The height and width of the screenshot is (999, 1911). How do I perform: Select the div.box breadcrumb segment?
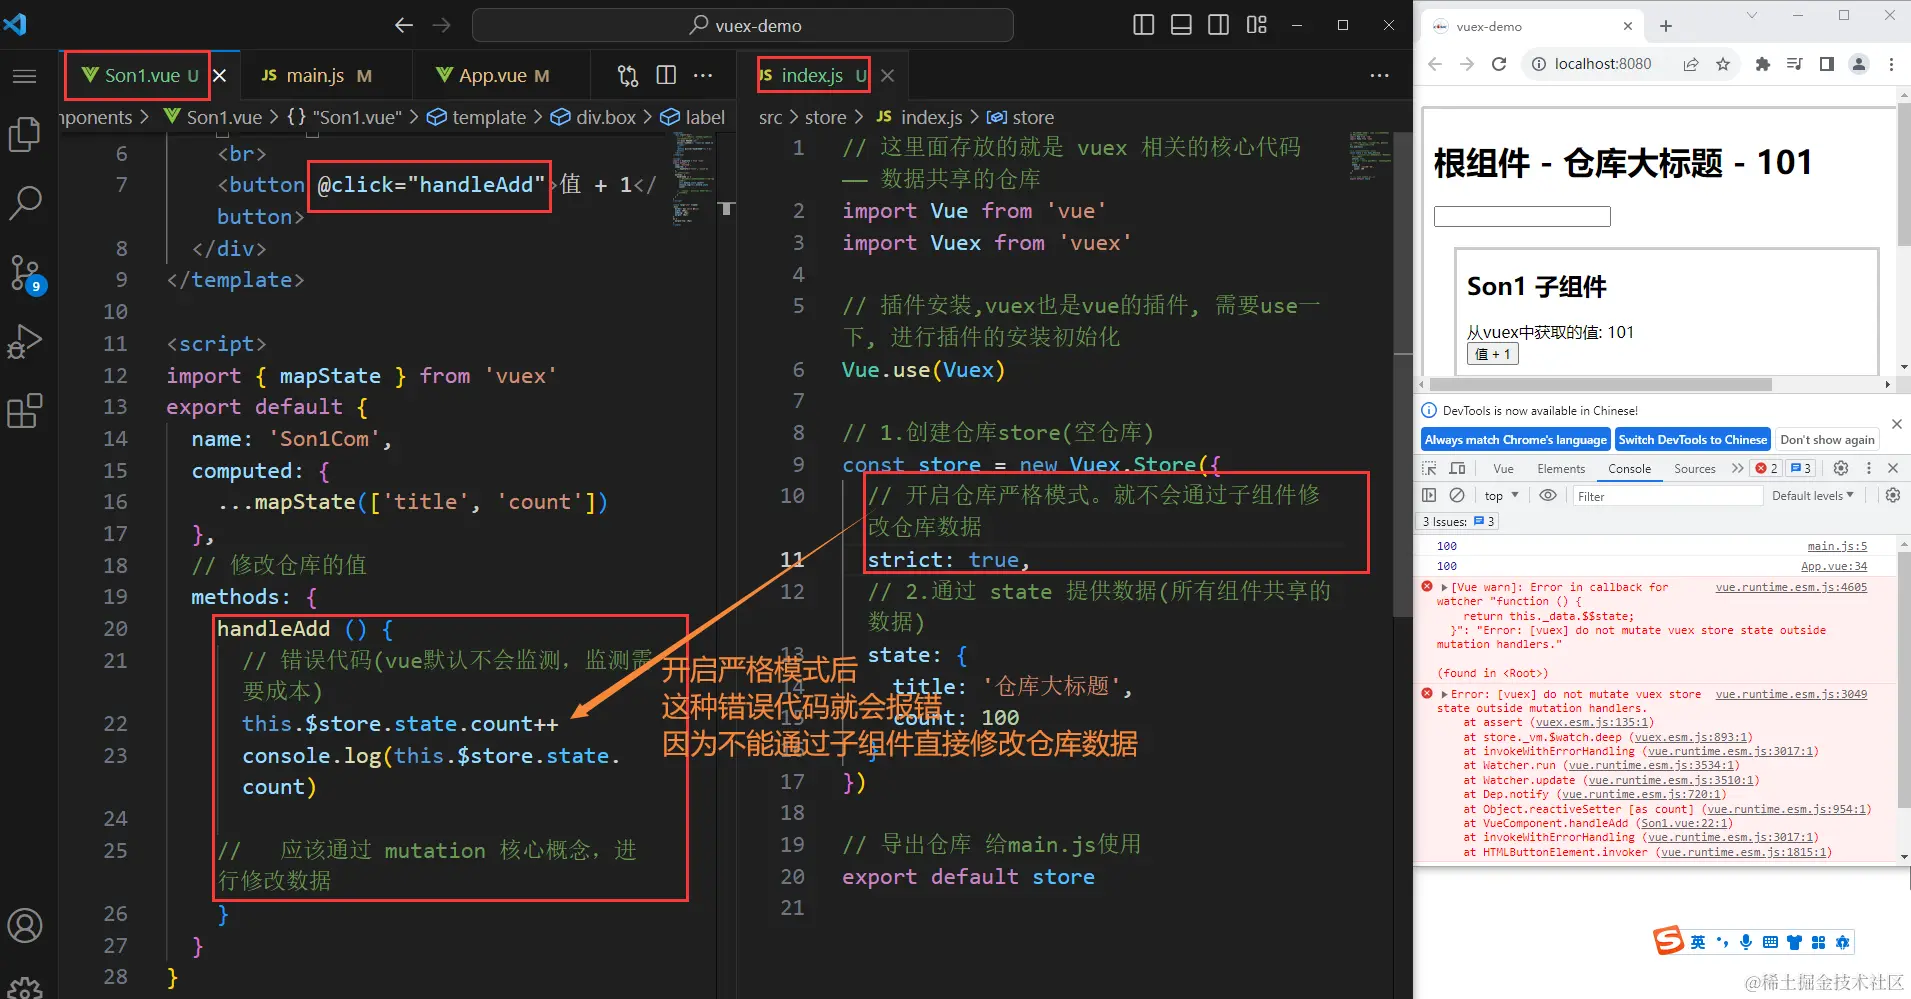594,117
